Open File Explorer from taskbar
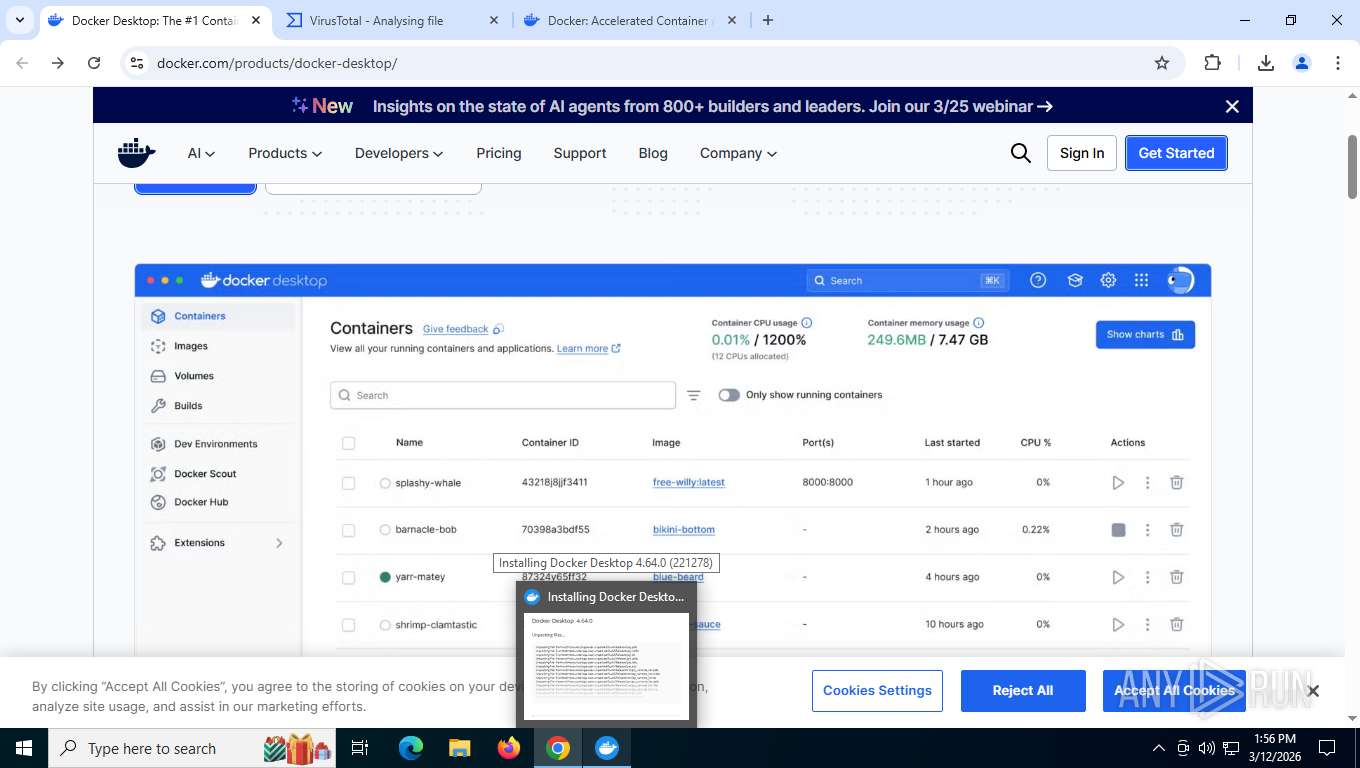Screen dimensions: 1360x768 (459, 748)
